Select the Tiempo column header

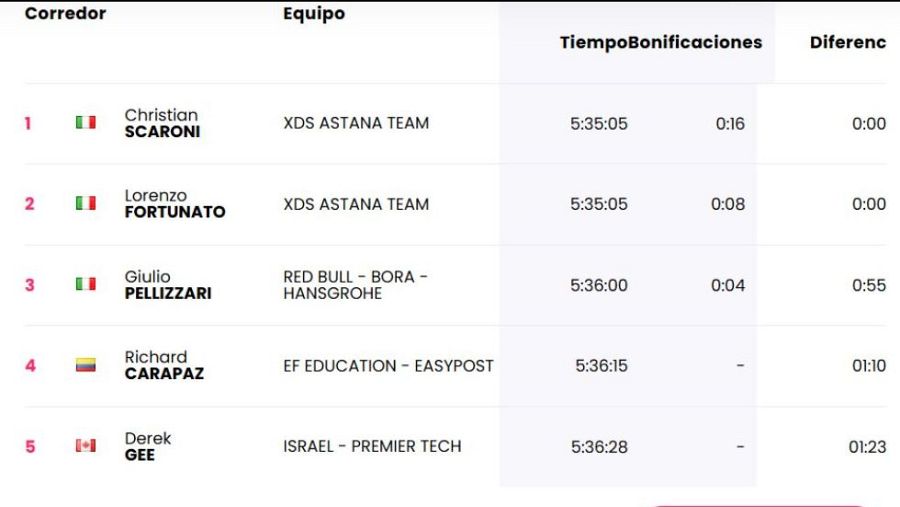pos(593,42)
